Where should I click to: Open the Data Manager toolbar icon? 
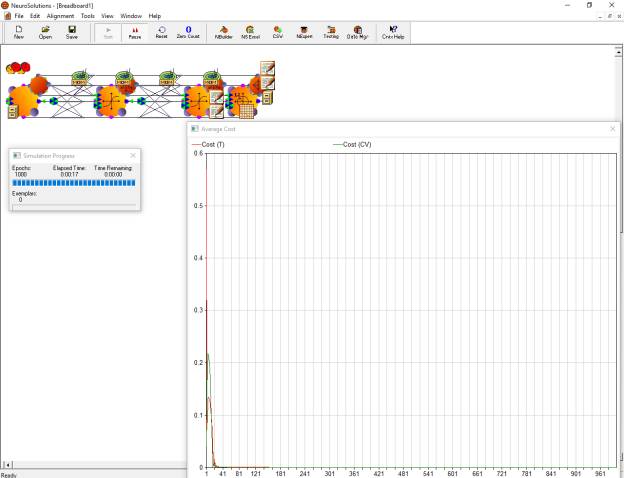tap(357, 32)
